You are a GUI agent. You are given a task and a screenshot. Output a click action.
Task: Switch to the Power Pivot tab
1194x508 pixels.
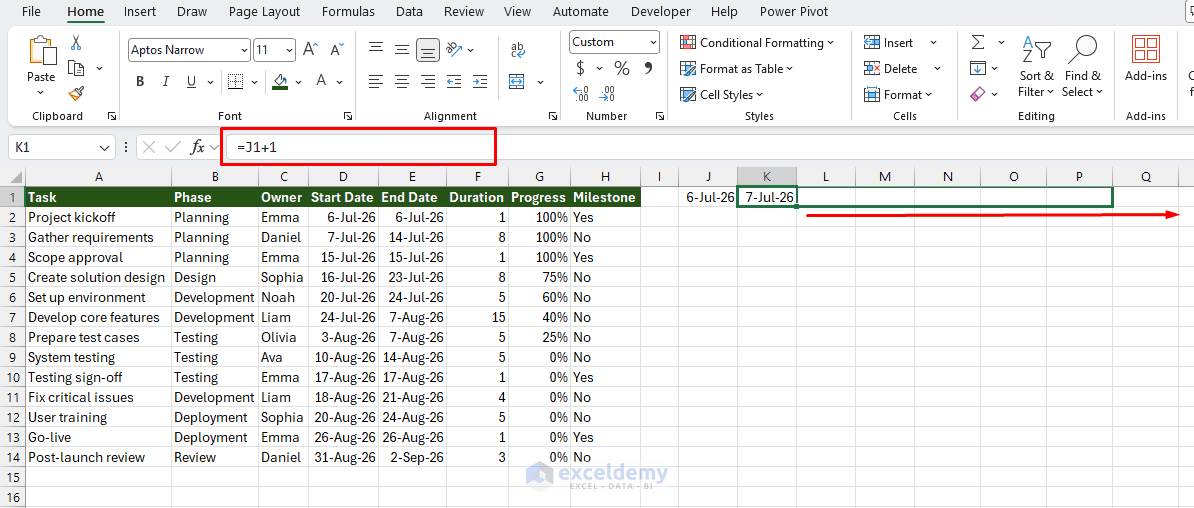[x=794, y=11]
